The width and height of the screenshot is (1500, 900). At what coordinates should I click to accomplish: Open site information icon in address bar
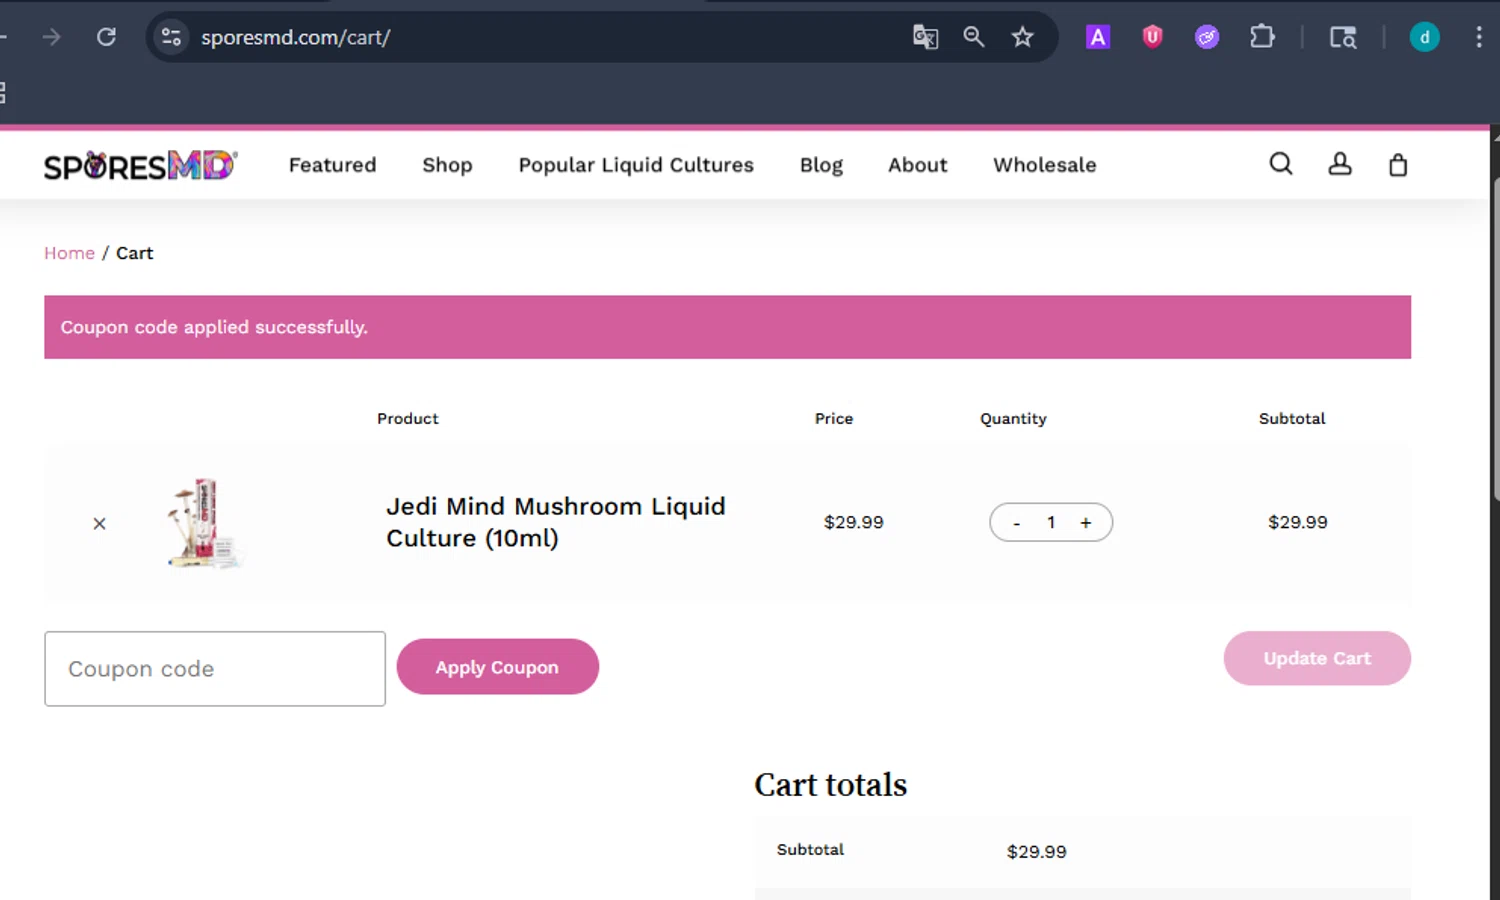171,37
